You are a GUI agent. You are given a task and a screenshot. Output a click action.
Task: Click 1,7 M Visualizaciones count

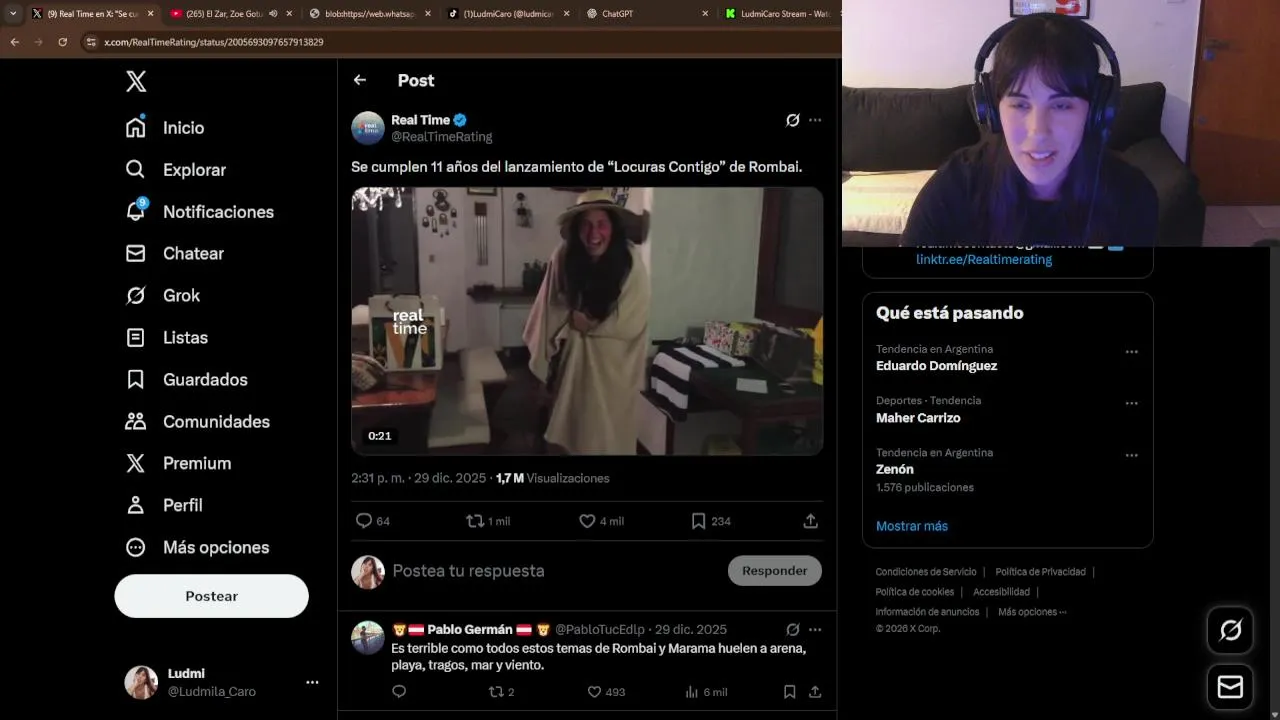(552, 478)
